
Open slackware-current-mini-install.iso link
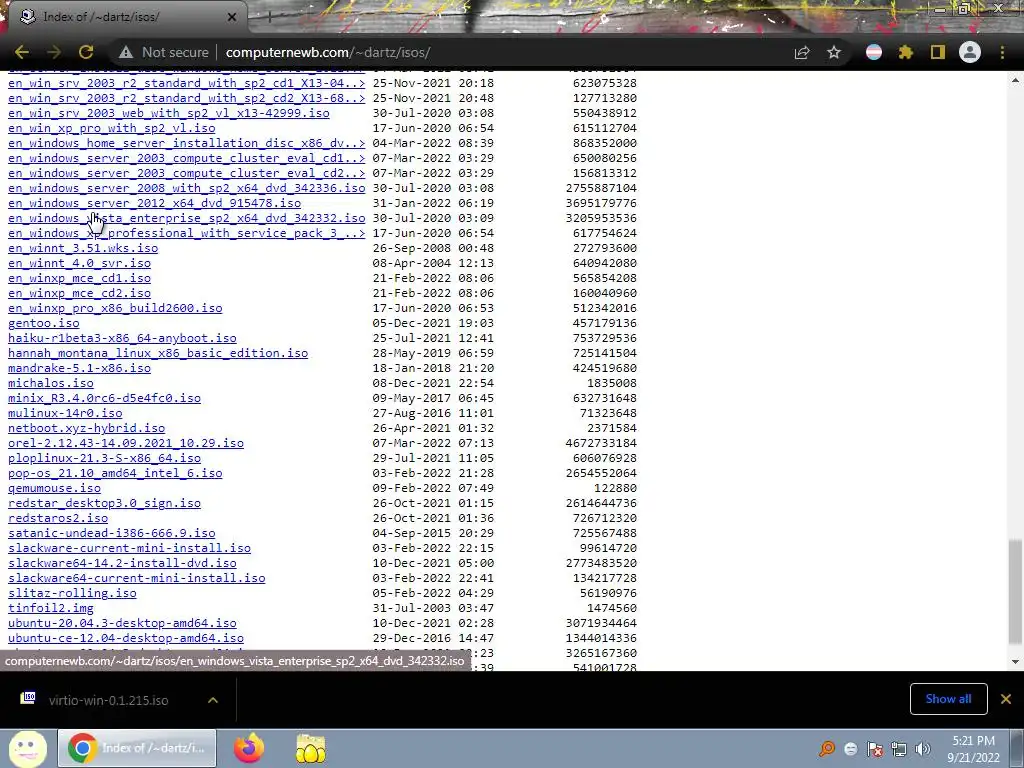coord(129,549)
